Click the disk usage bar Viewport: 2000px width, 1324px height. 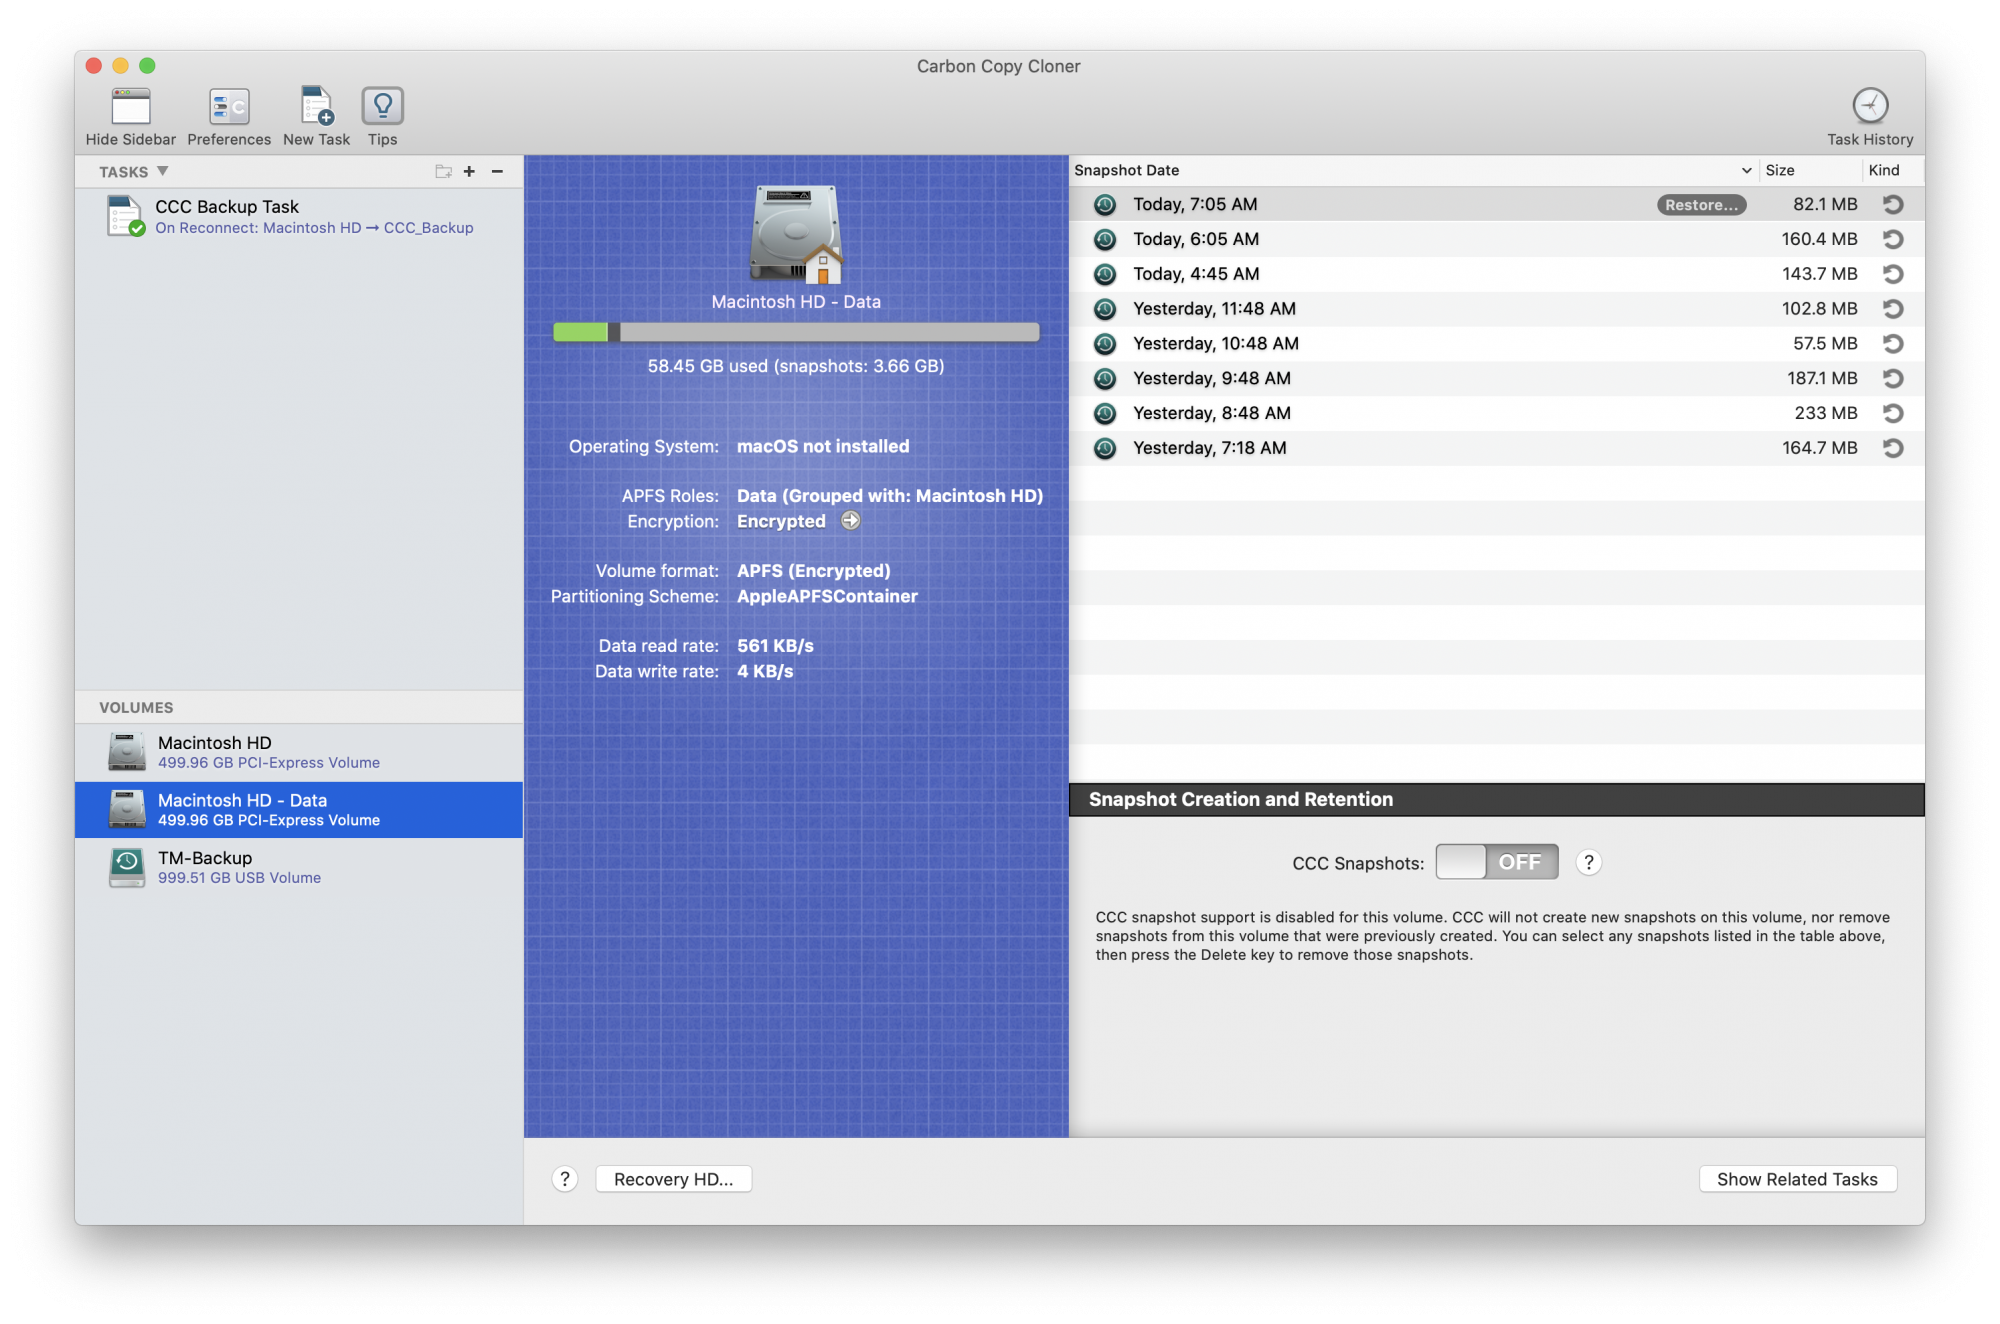click(x=796, y=332)
